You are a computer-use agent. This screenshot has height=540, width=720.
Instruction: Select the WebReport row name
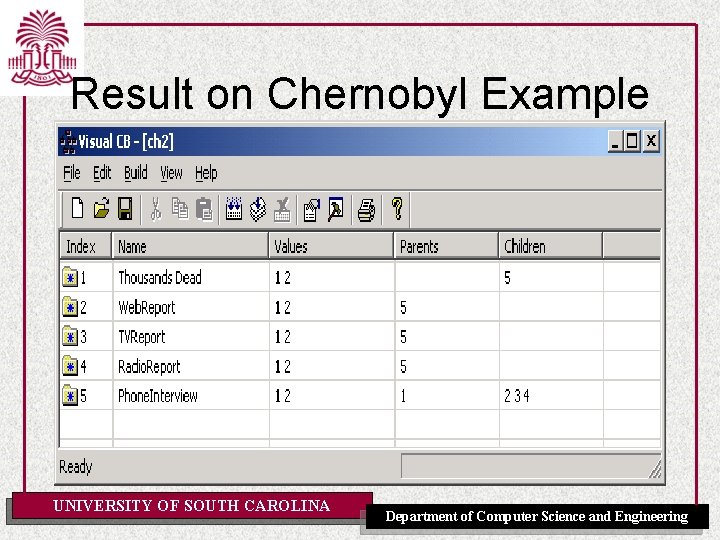[x=147, y=307]
